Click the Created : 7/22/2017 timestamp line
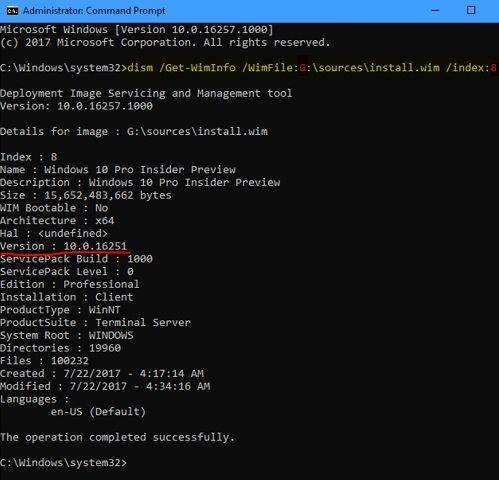Viewport: 499px width, 480px height. click(x=102, y=373)
